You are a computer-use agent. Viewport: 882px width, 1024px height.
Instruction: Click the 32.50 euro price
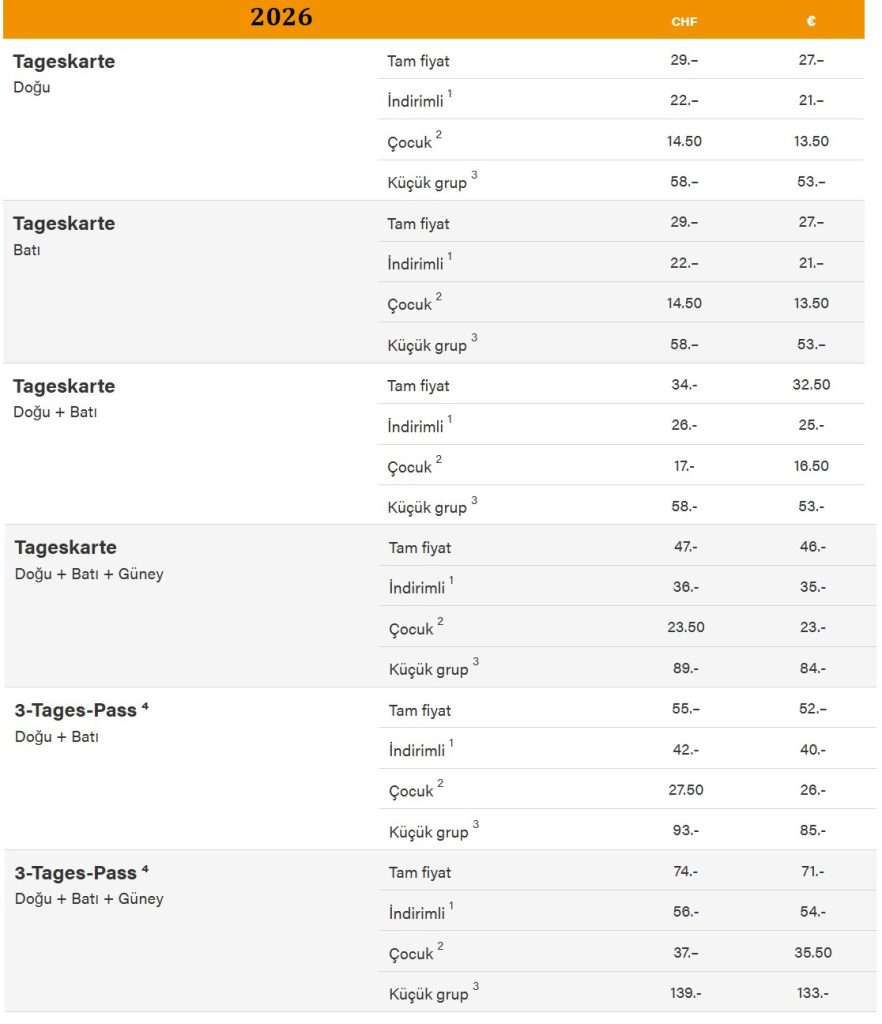click(x=811, y=384)
